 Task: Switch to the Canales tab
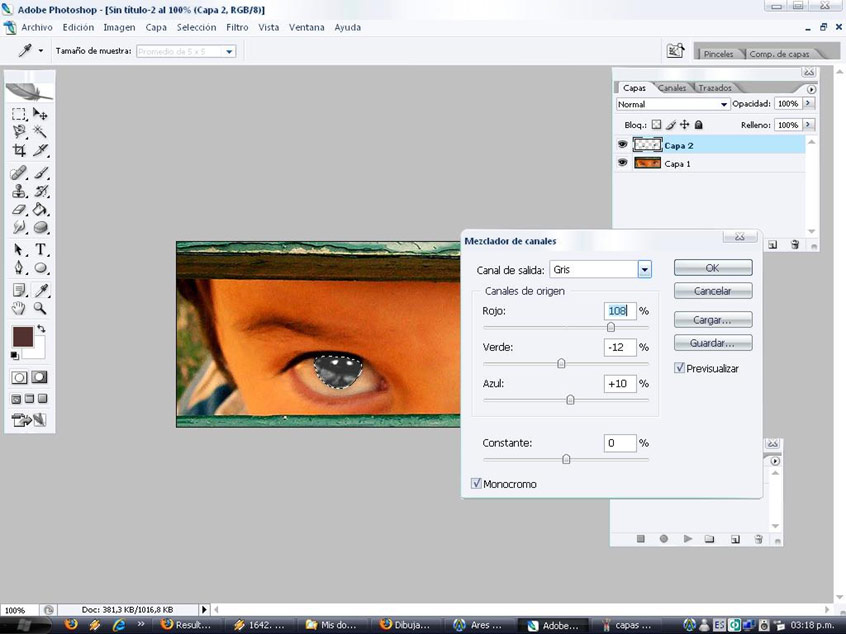(672, 88)
